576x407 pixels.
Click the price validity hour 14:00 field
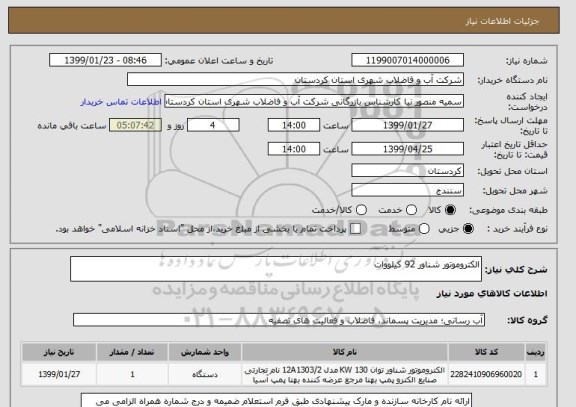click(294, 149)
